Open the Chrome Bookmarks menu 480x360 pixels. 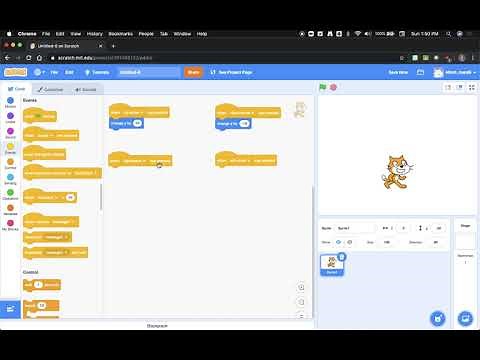click(121, 34)
